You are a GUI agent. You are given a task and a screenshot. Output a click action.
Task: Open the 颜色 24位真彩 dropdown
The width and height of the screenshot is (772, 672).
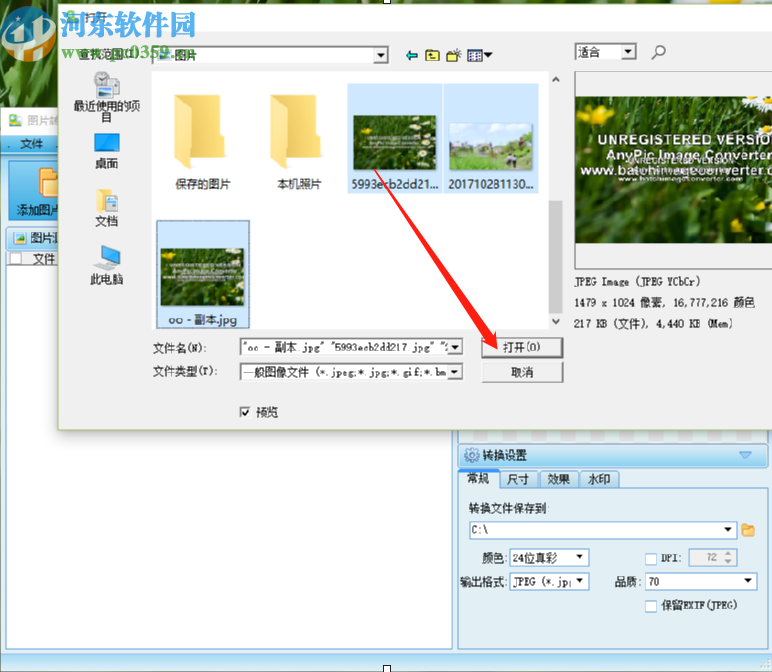coord(580,557)
